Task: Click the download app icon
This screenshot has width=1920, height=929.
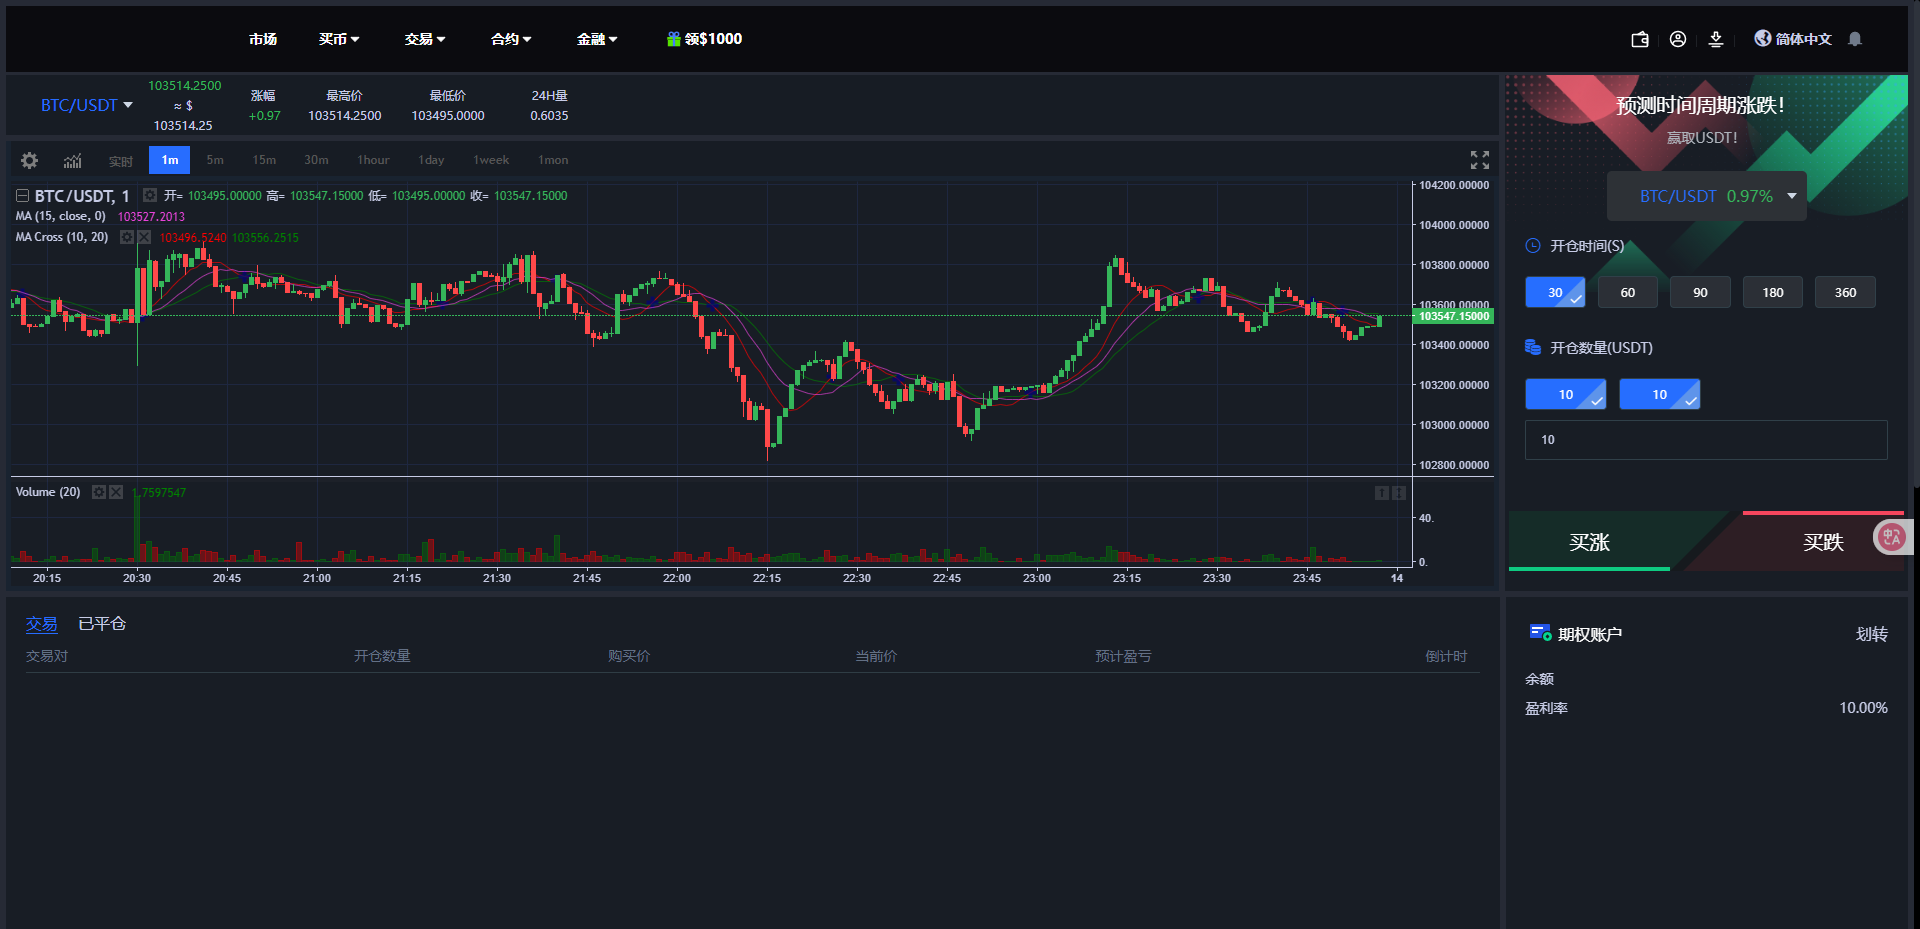Action: coord(1716,39)
